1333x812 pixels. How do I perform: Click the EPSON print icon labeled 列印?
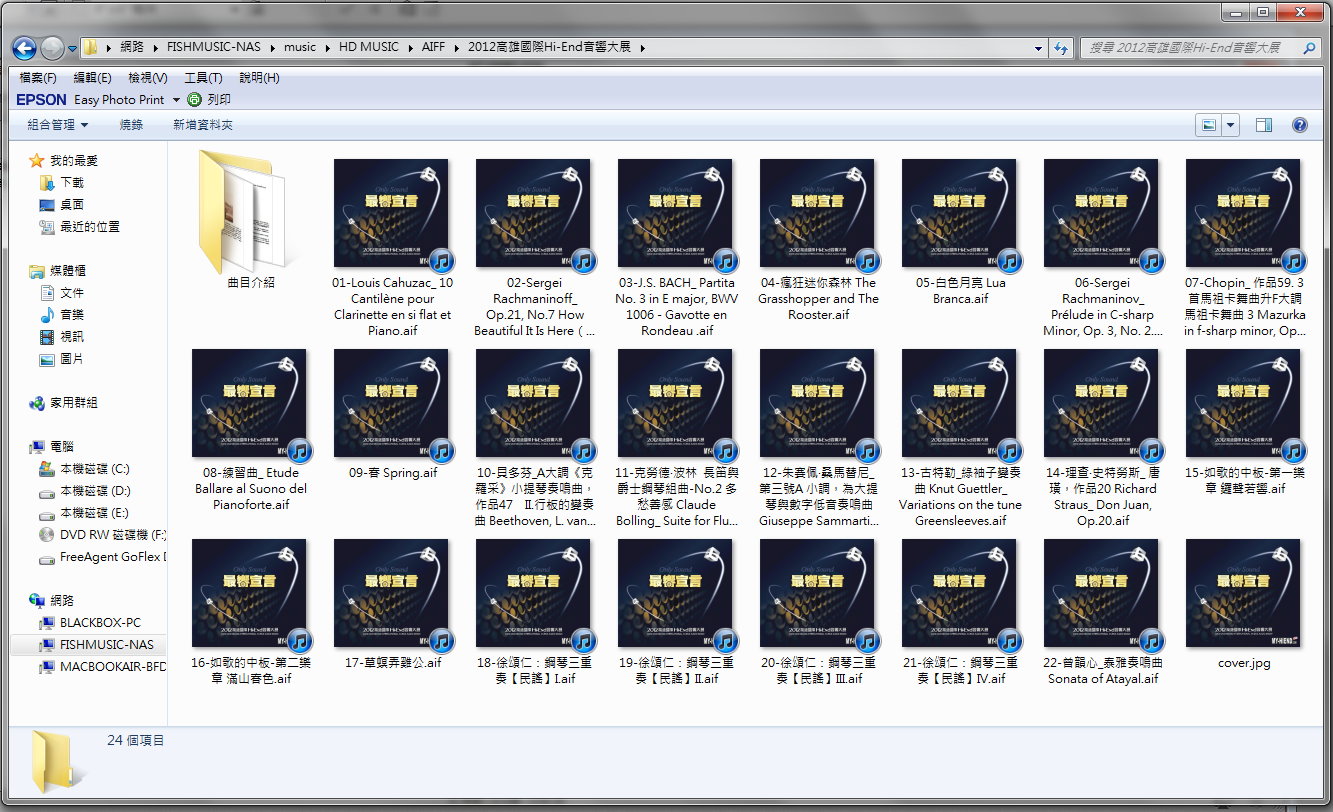209,100
